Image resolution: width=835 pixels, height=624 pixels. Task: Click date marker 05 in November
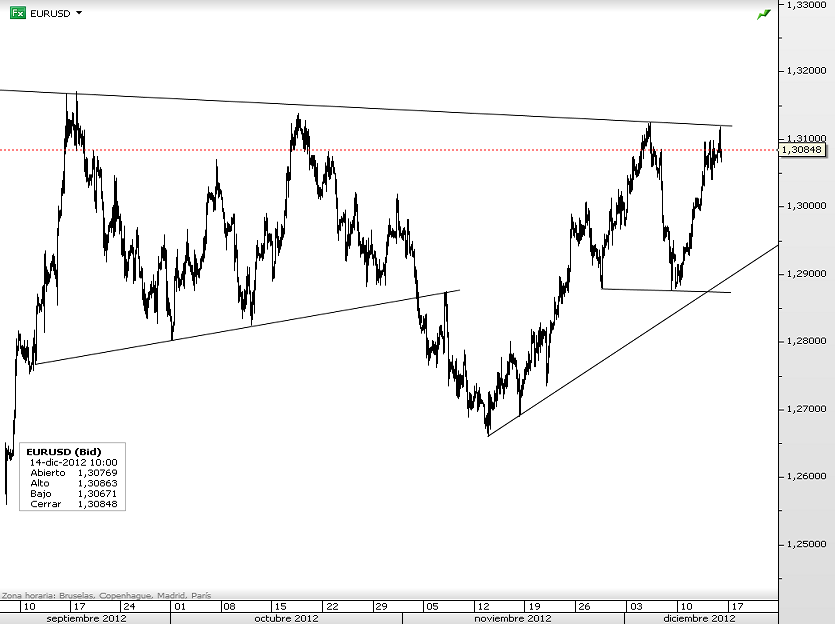point(432,606)
